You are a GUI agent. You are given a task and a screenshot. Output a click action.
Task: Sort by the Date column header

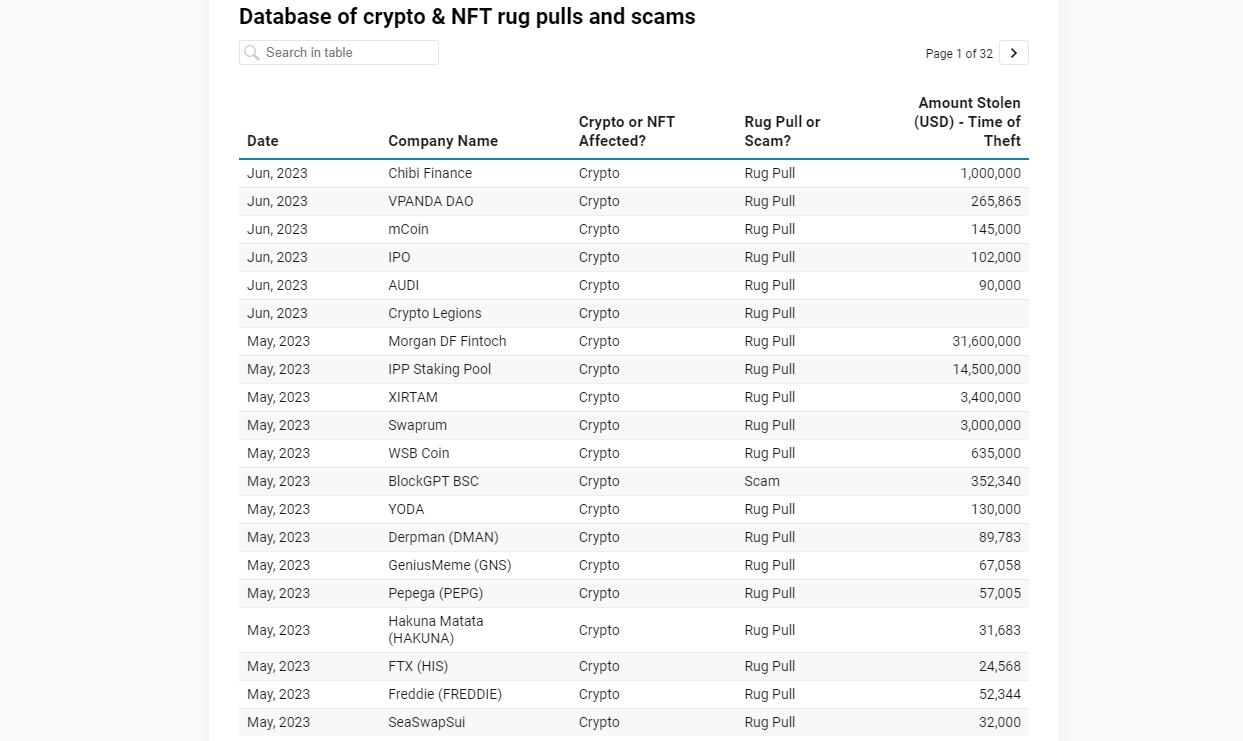(263, 141)
